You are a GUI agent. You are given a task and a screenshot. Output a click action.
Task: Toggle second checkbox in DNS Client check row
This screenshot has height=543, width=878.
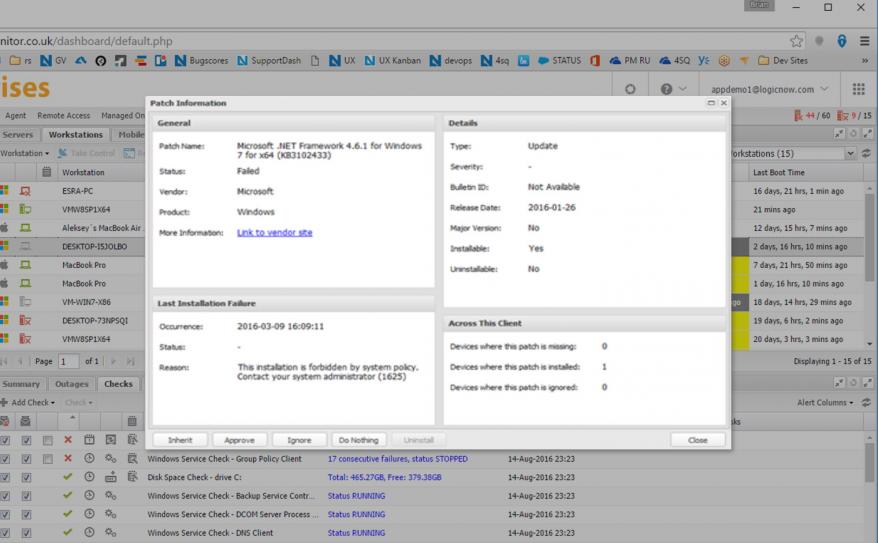(x=26, y=533)
